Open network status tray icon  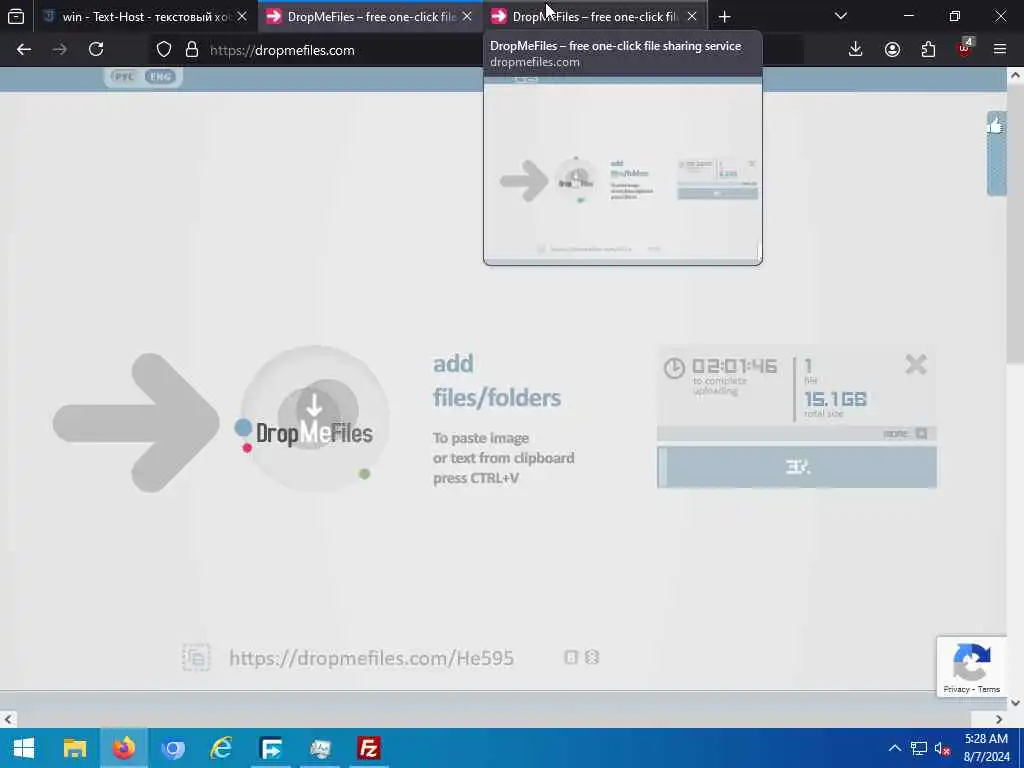tap(919, 748)
